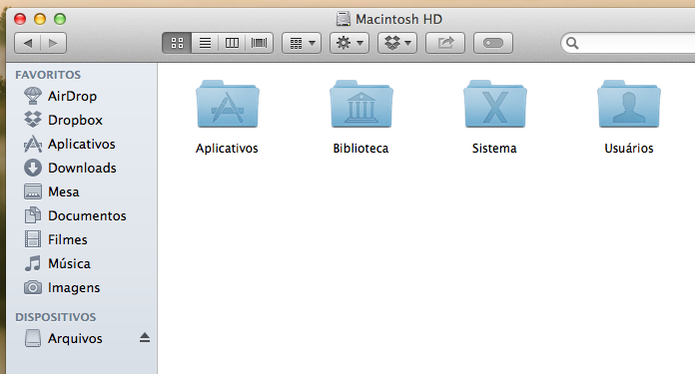Open the gear action menu
Screen dimensions: 695x374
click(349, 43)
